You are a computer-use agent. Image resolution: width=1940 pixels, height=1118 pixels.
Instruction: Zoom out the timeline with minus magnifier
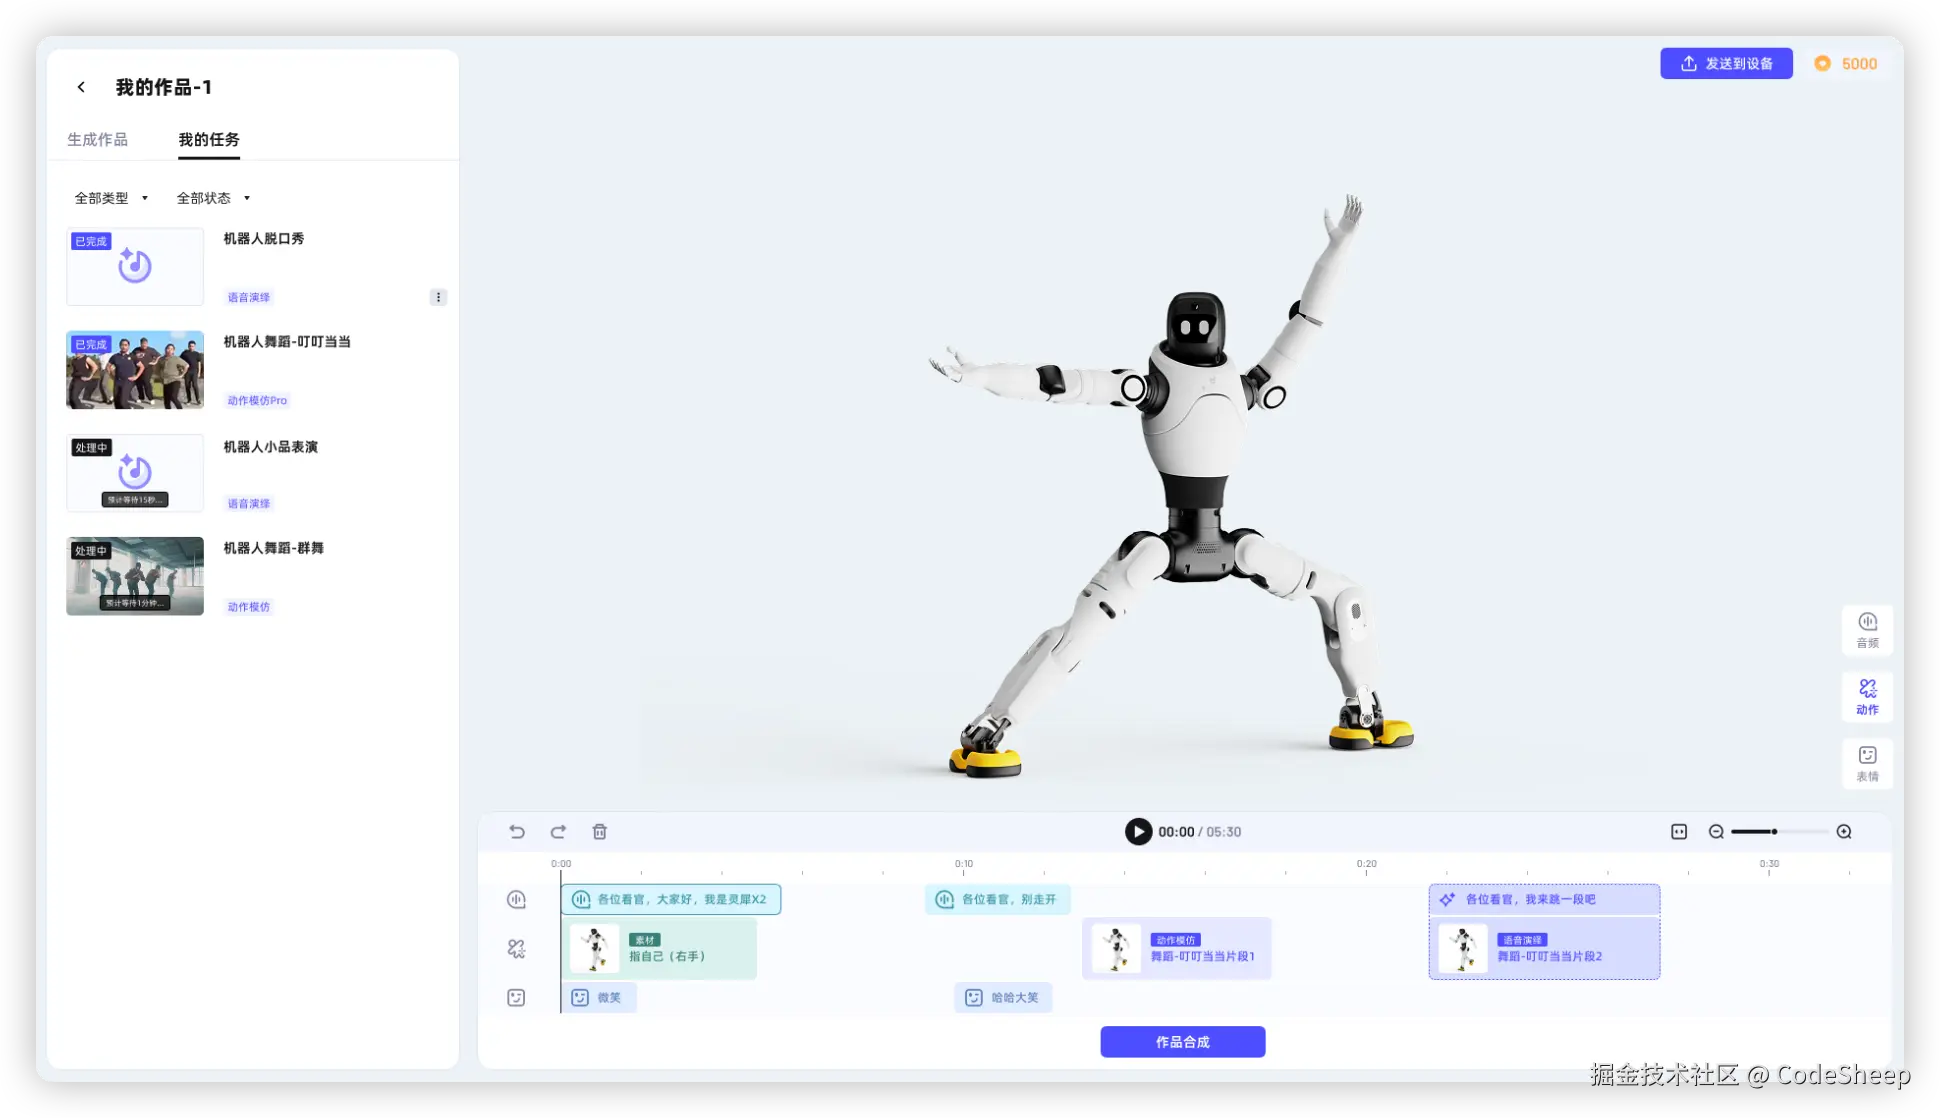click(x=1716, y=832)
